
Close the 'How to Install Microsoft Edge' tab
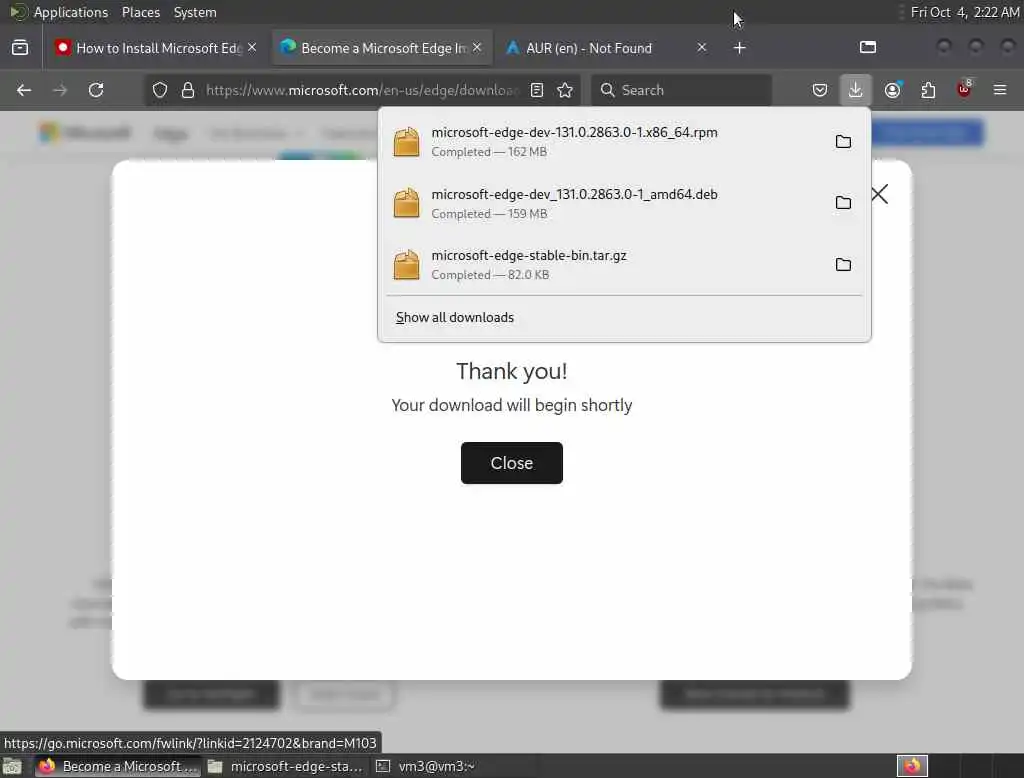click(x=252, y=48)
